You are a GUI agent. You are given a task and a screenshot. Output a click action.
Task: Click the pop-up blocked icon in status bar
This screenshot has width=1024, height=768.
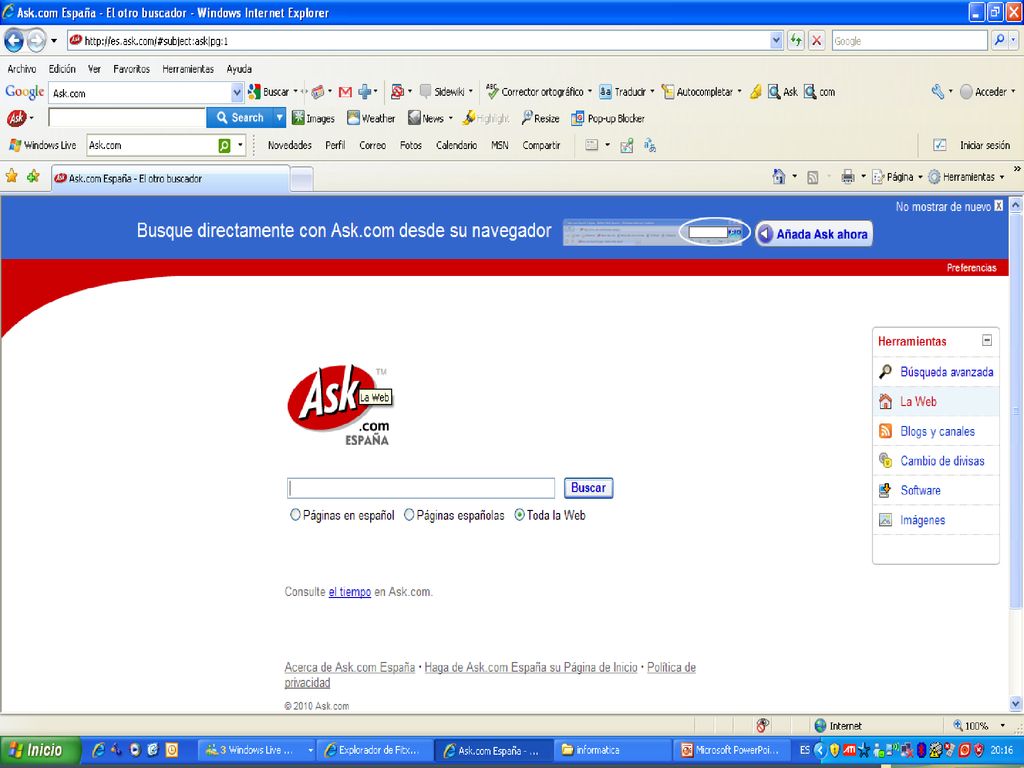pyautogui.click(x=762, y=726)
